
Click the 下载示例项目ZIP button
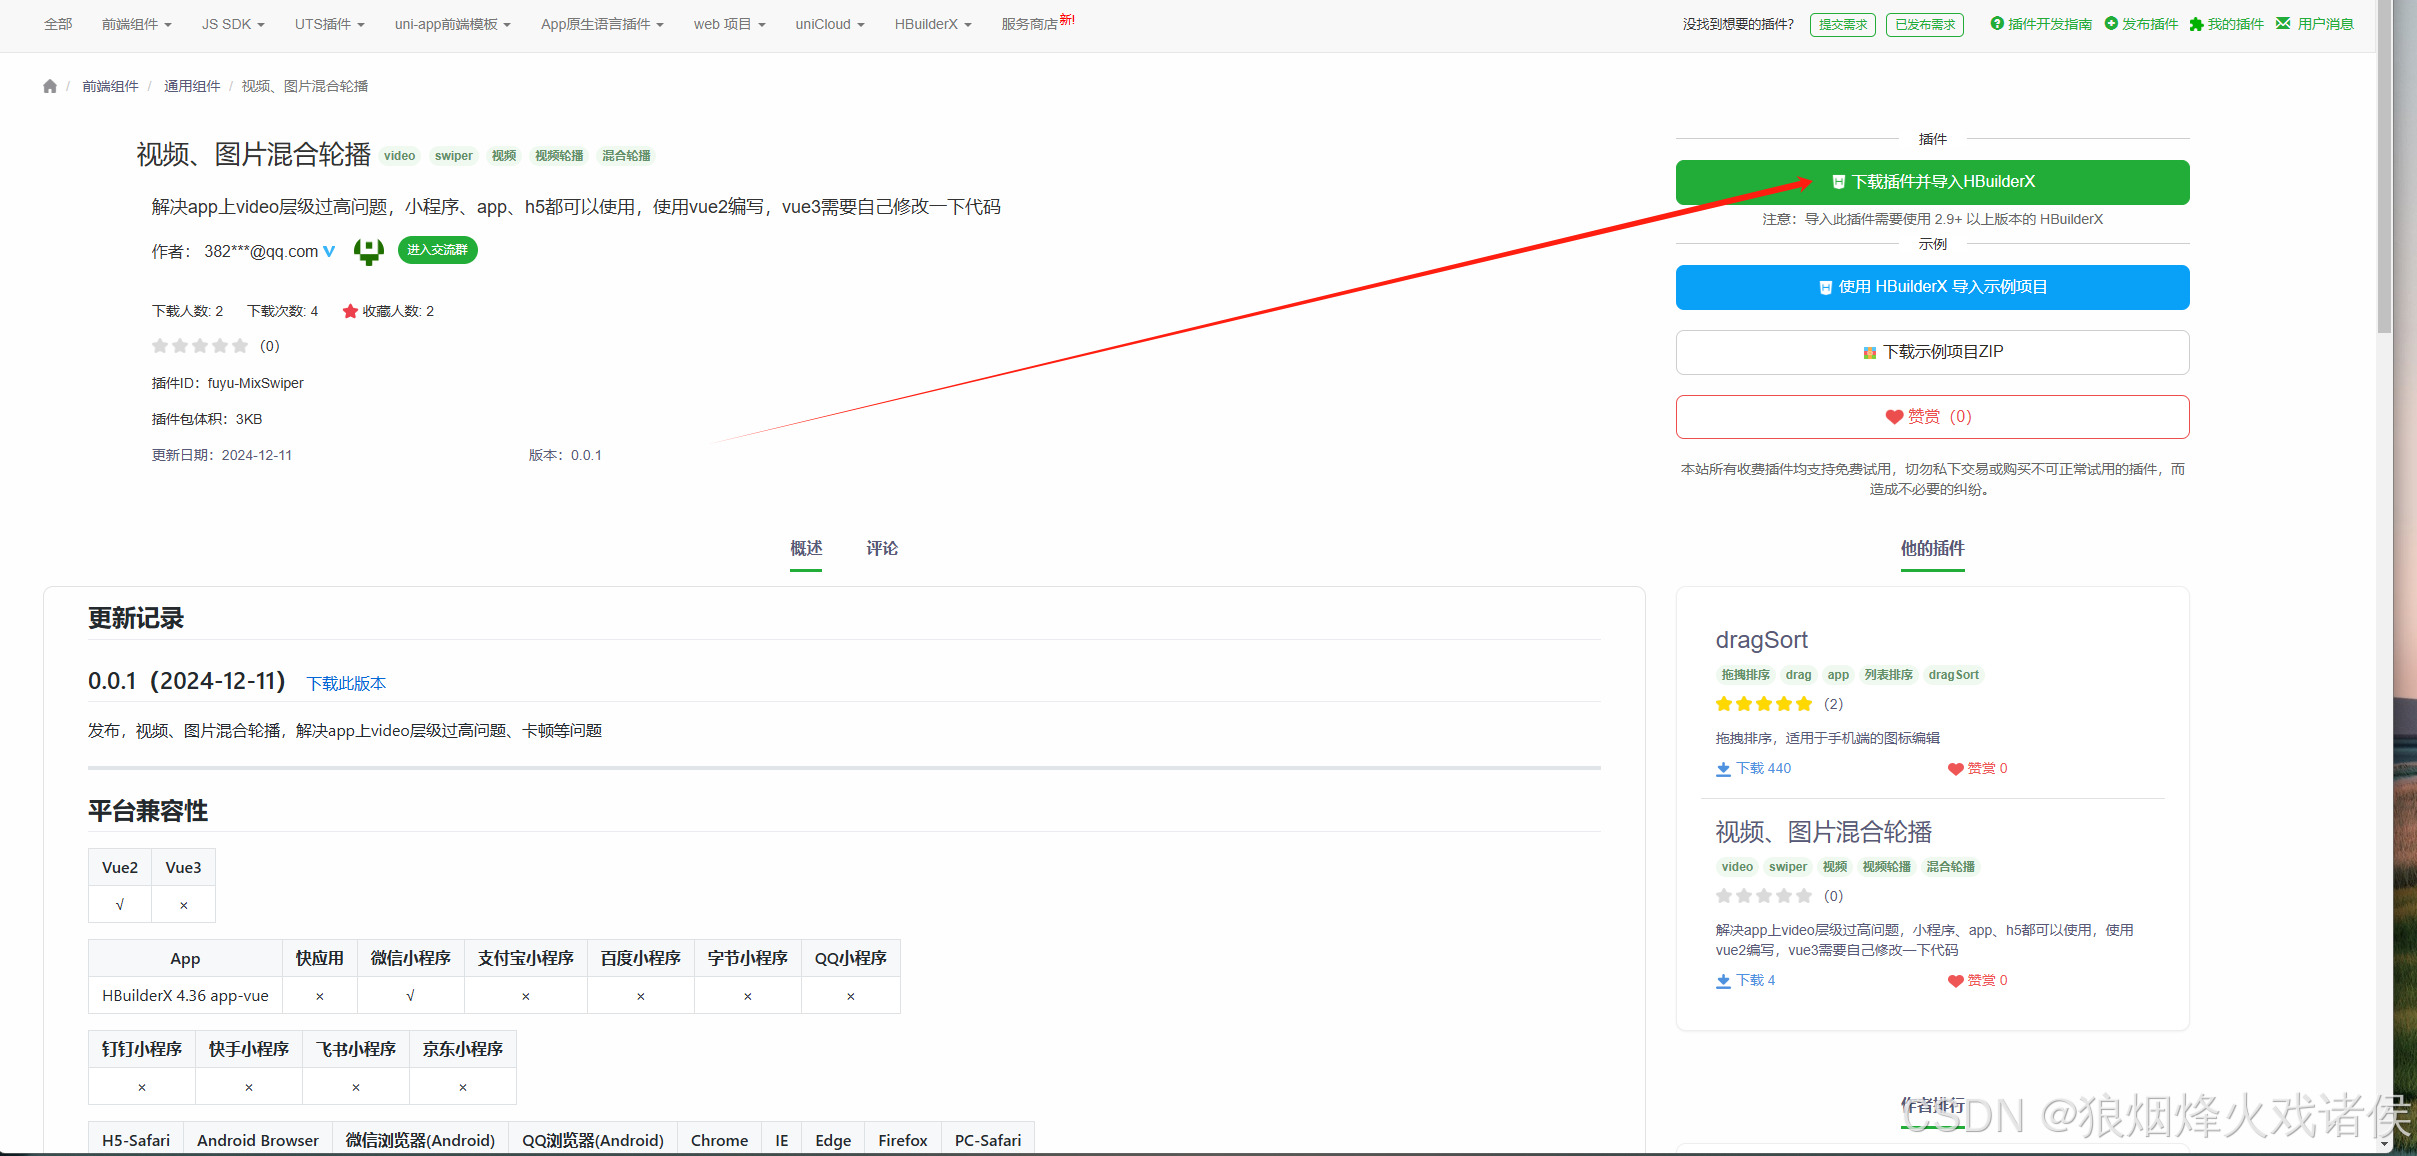pyautogui.click(x=1932, y=352)
